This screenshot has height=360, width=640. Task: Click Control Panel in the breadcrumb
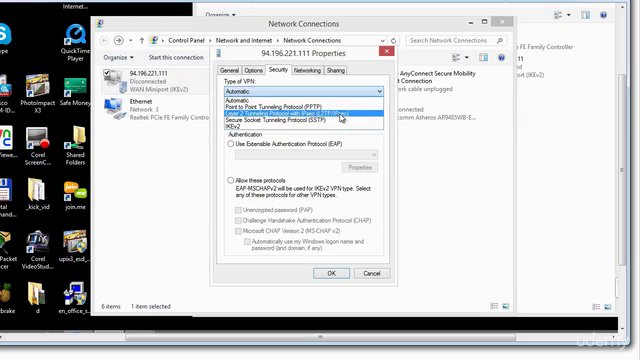186,40
